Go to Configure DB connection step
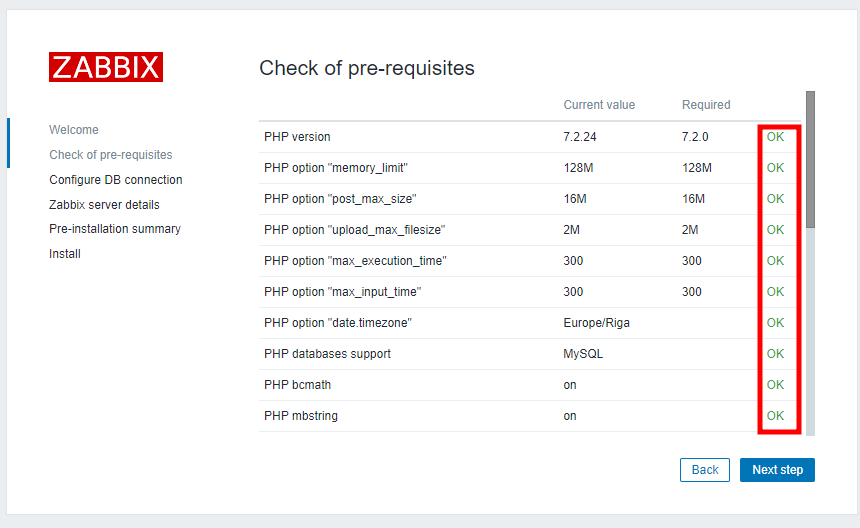 click(x=116, y=180)
